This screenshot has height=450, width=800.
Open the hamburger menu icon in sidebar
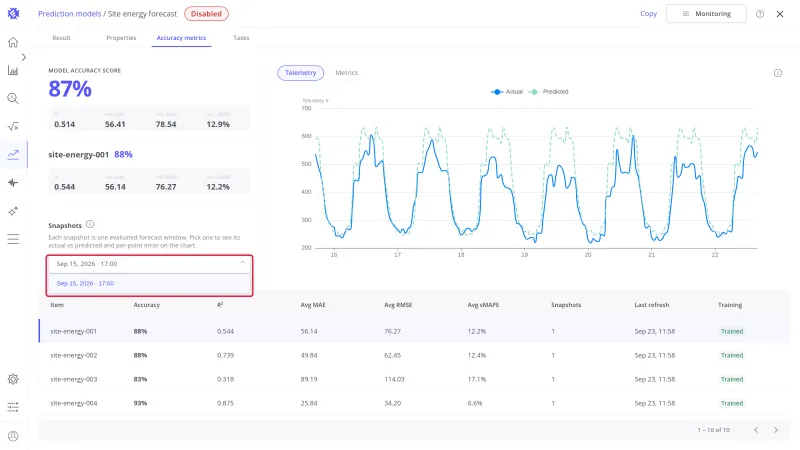point(13,239)
